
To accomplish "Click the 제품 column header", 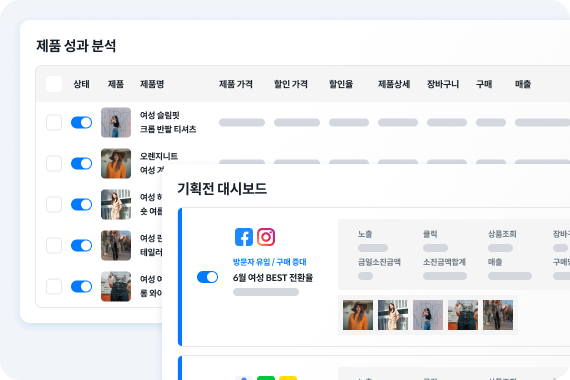I will point(116,84).
